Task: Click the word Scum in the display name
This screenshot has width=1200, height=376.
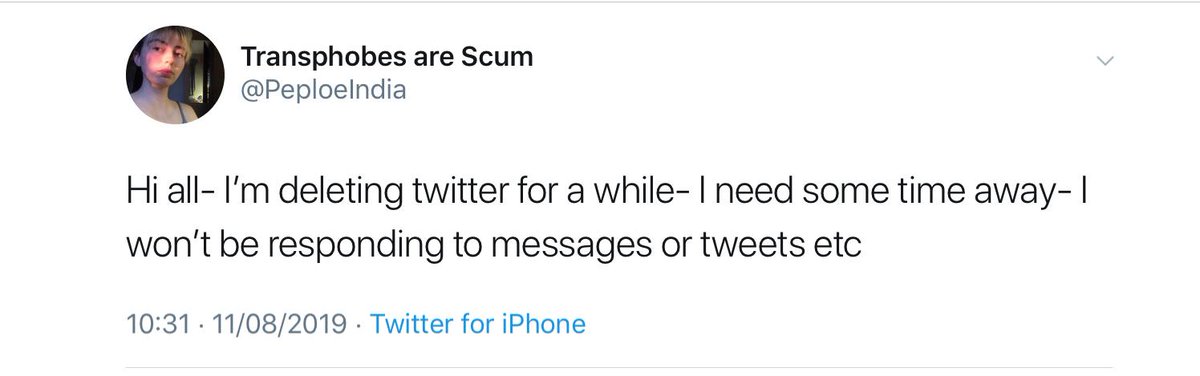Action: (x=496, y=57)
